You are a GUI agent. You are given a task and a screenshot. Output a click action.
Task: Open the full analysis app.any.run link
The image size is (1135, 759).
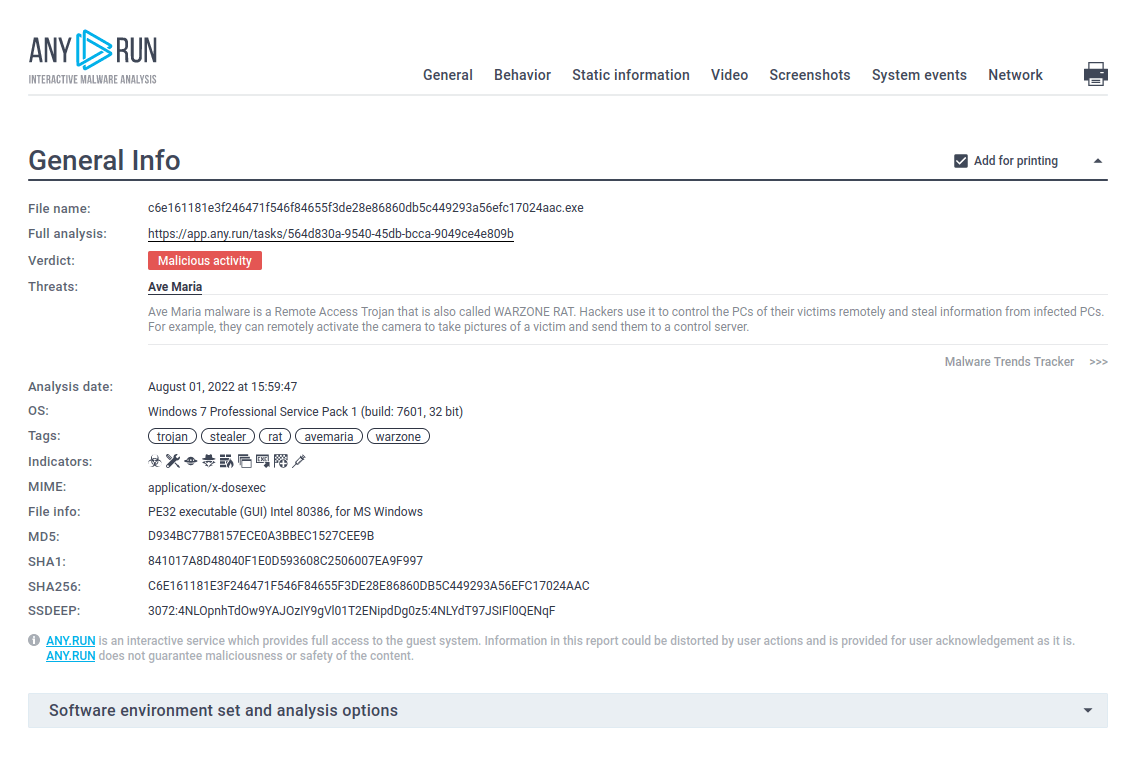pyautogui.click(x=330, y=234)
